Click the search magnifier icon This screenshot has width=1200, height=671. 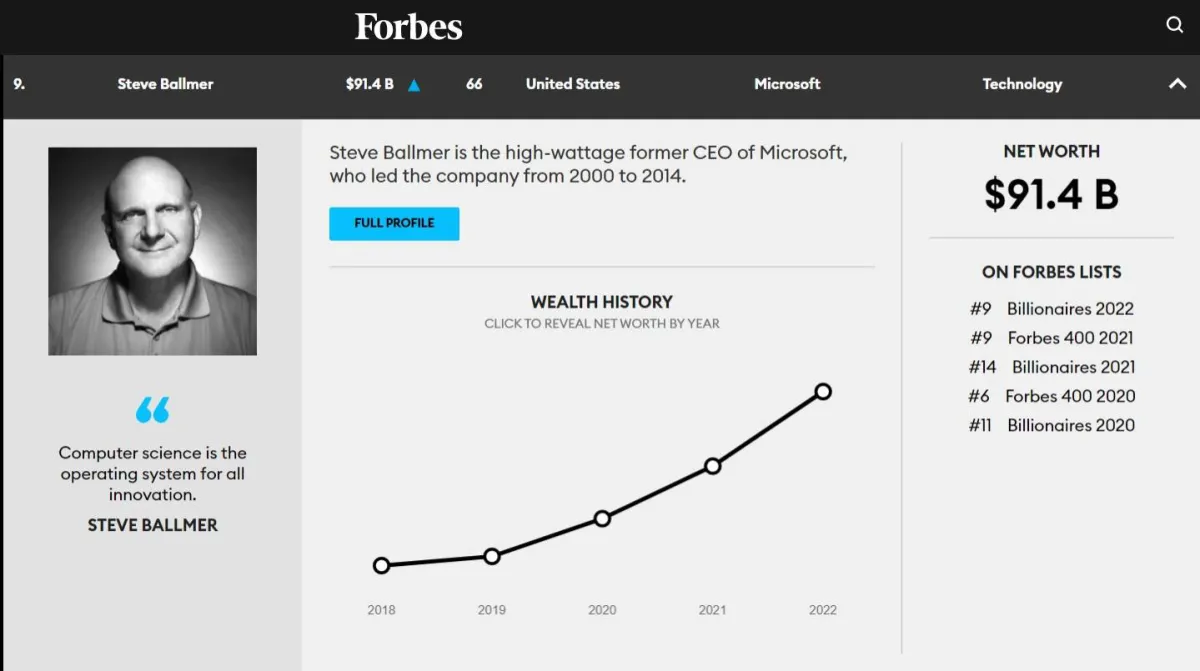coord(1175,25)
